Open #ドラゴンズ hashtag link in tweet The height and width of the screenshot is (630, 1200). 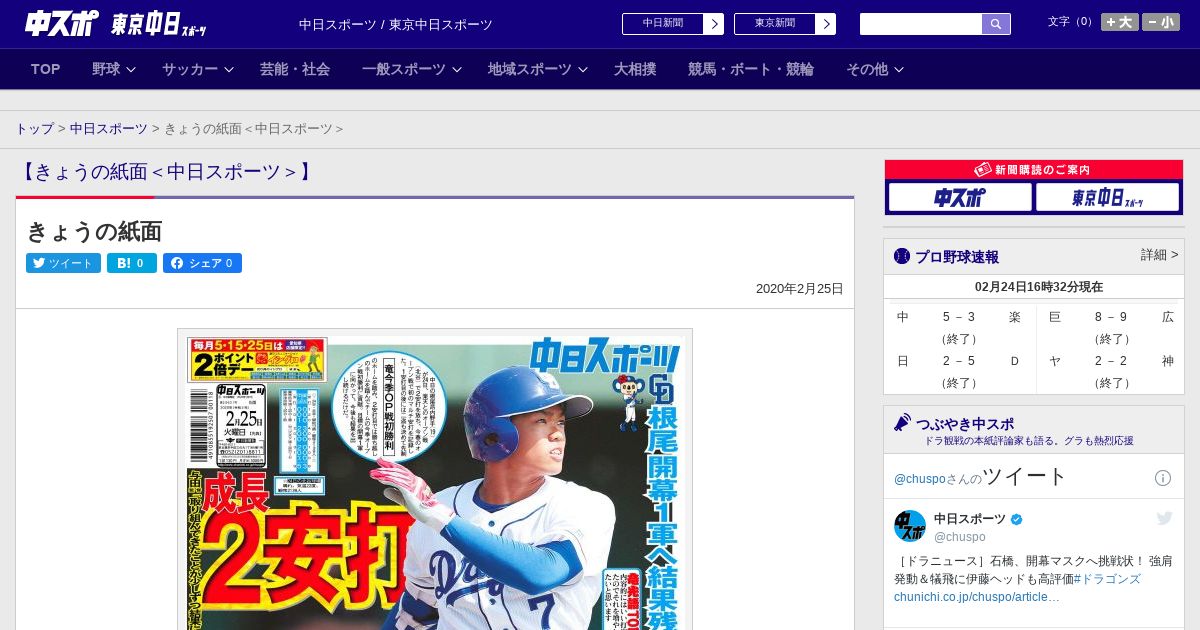click(x=1107, y=579)
